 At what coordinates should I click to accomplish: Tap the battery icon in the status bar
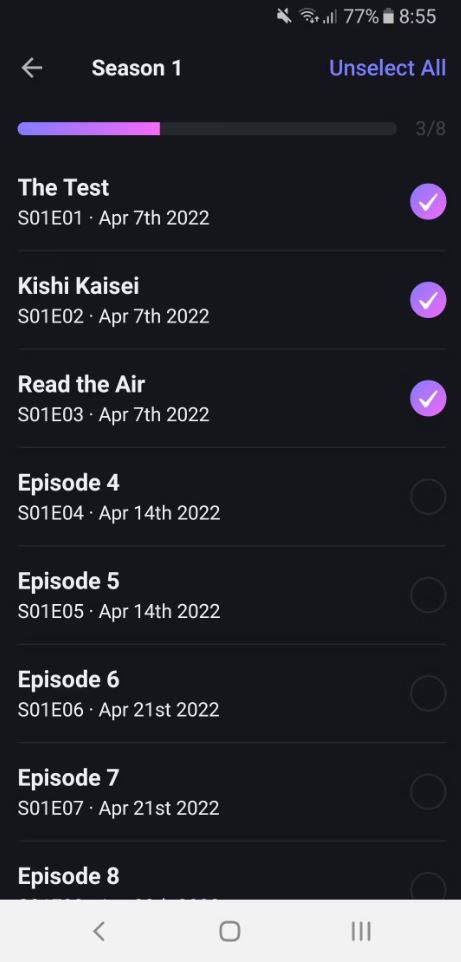[x=387, y=17]
